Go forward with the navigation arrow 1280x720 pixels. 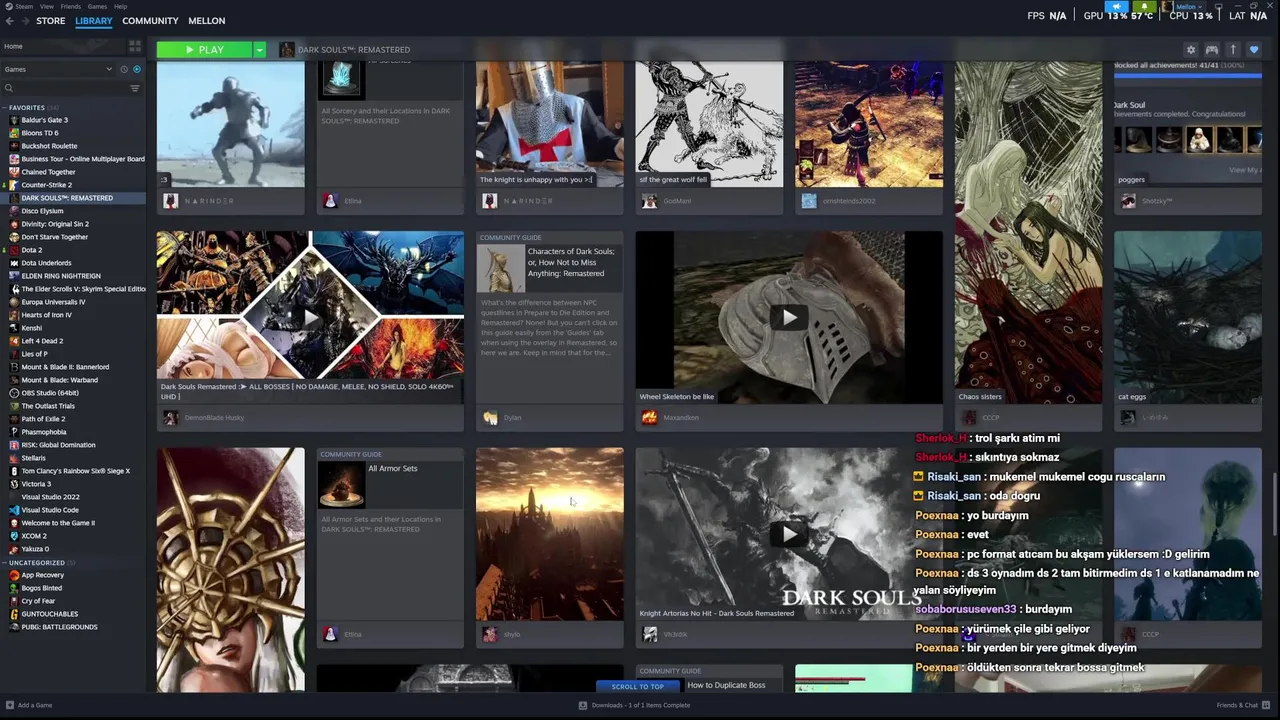pyautogui.click(x=23, y=20)
